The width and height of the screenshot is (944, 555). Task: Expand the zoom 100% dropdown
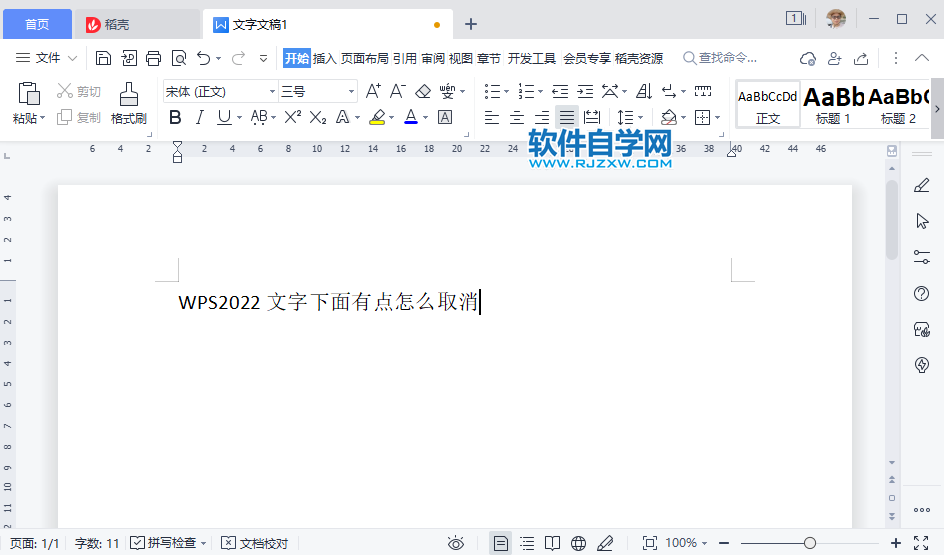click(x=704, y=543)
